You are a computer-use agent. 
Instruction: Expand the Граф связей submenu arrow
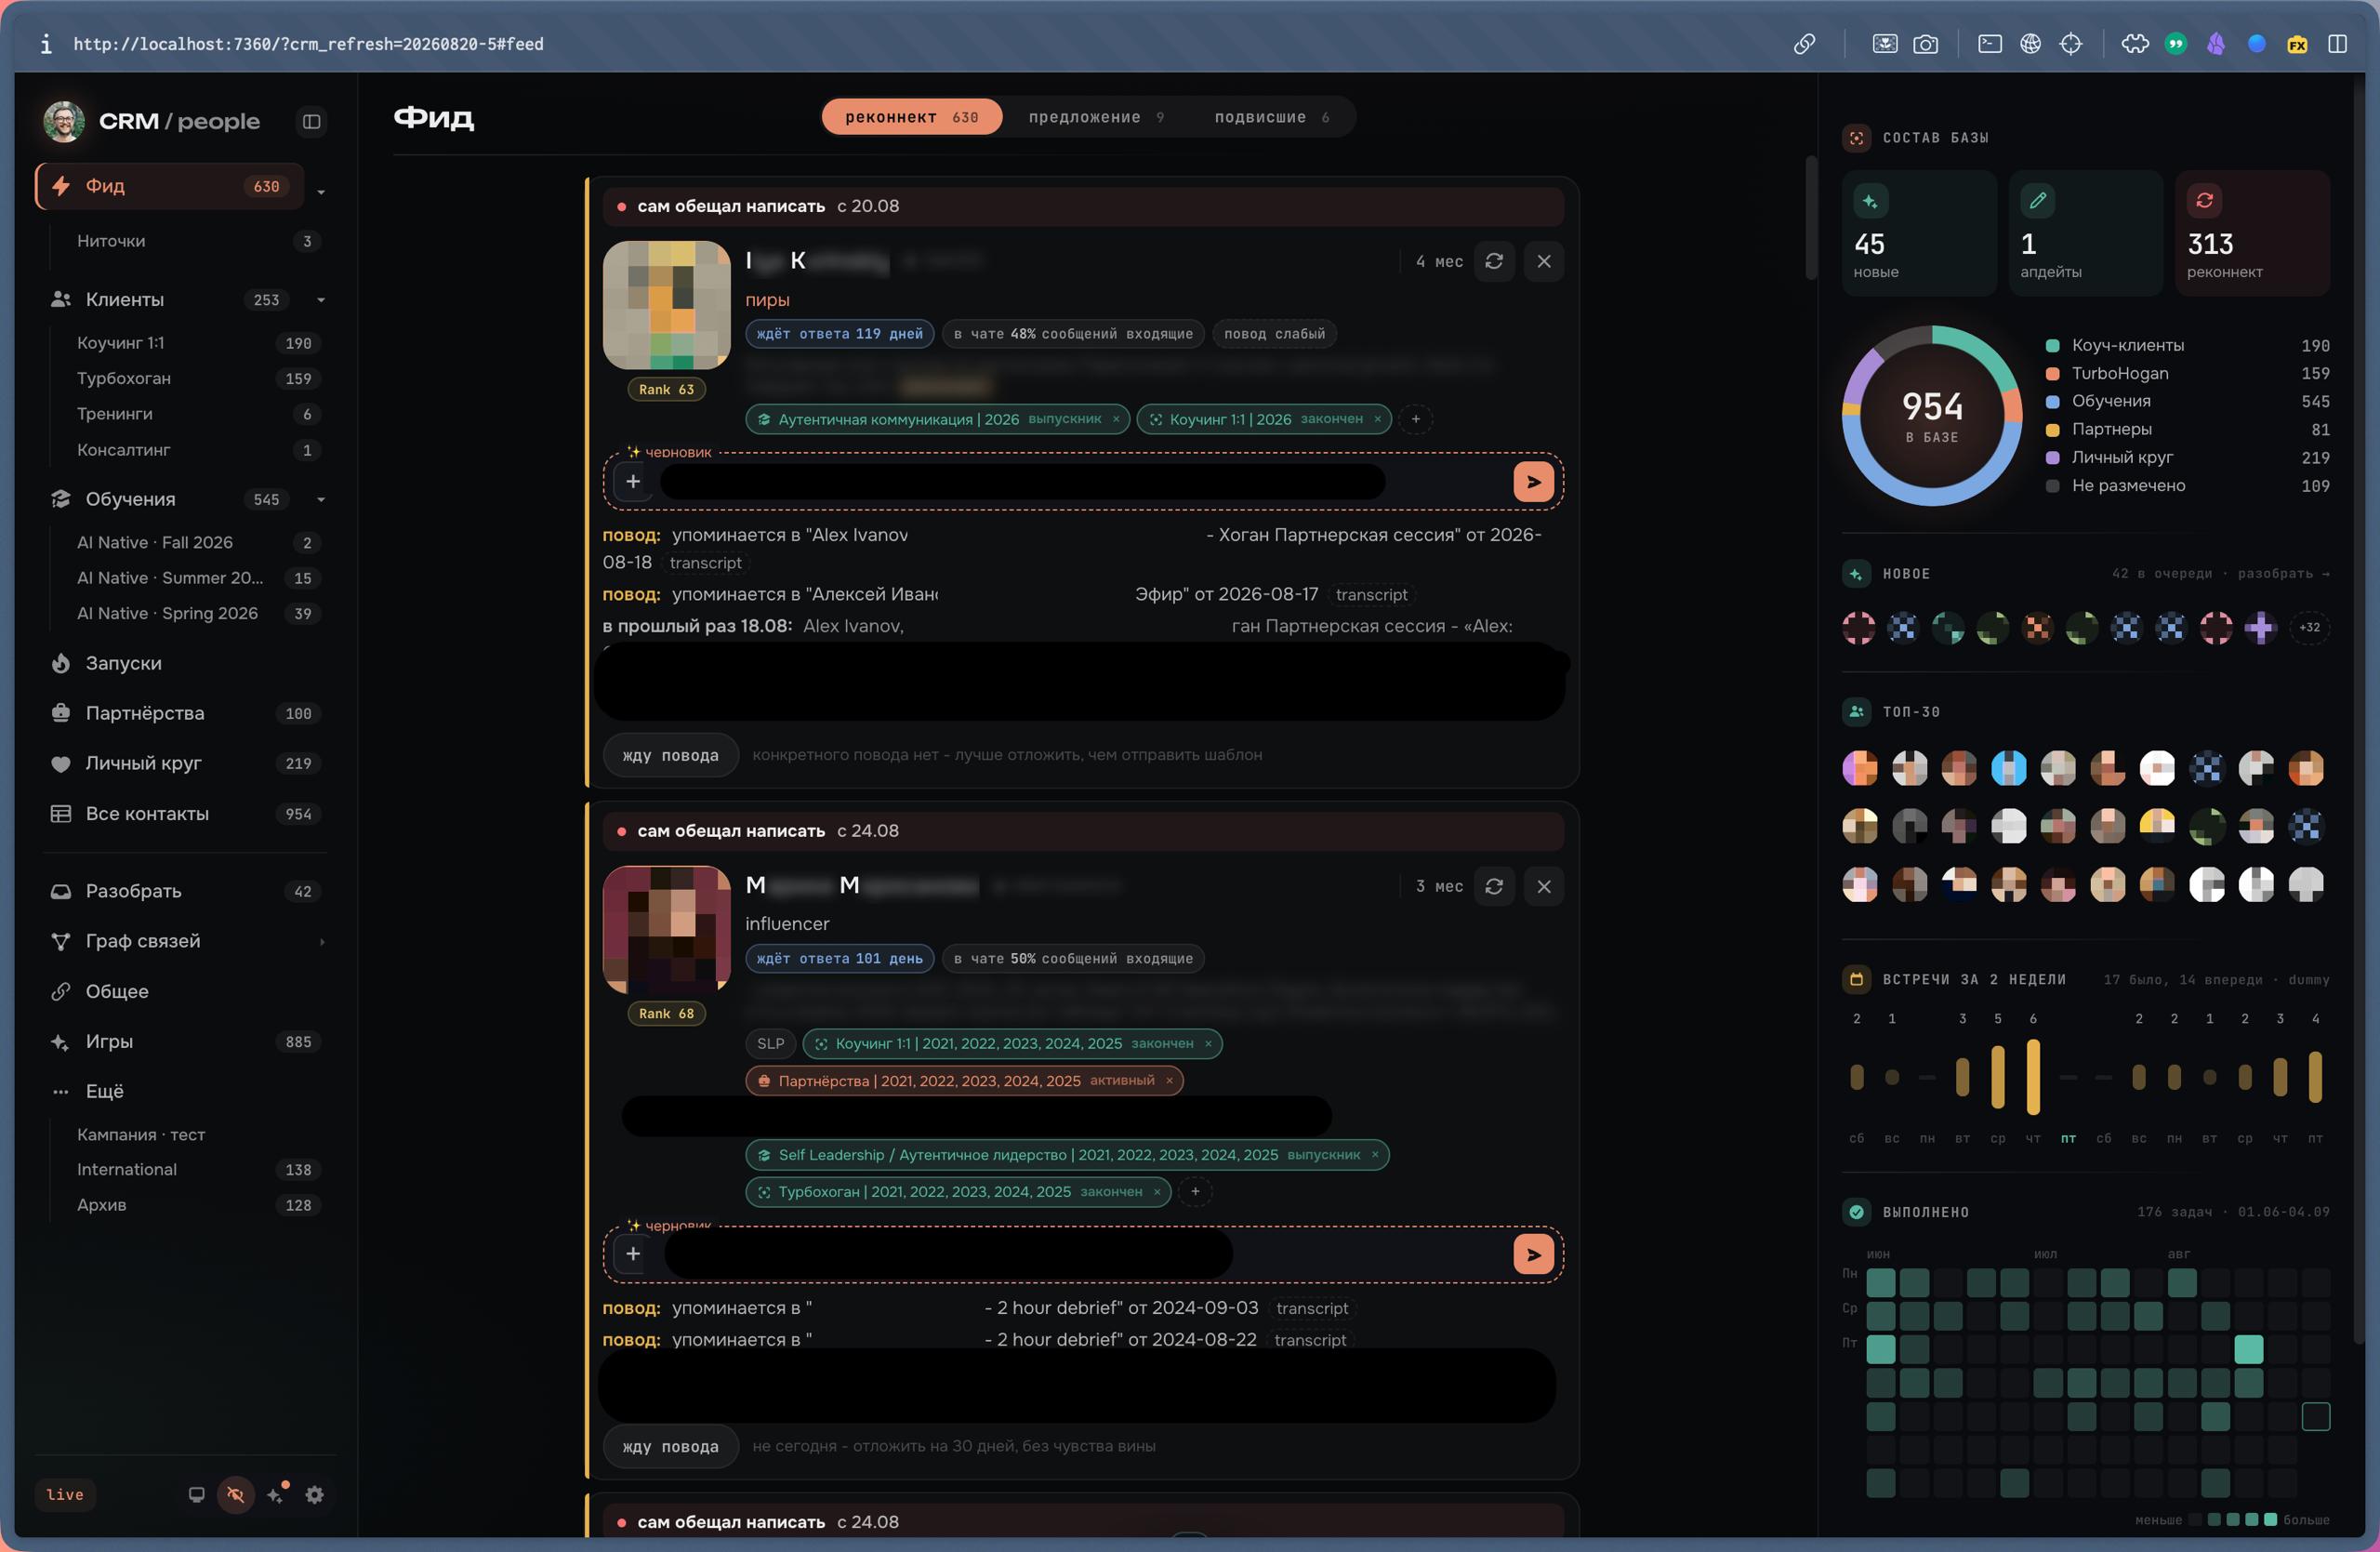pos(321,942)
